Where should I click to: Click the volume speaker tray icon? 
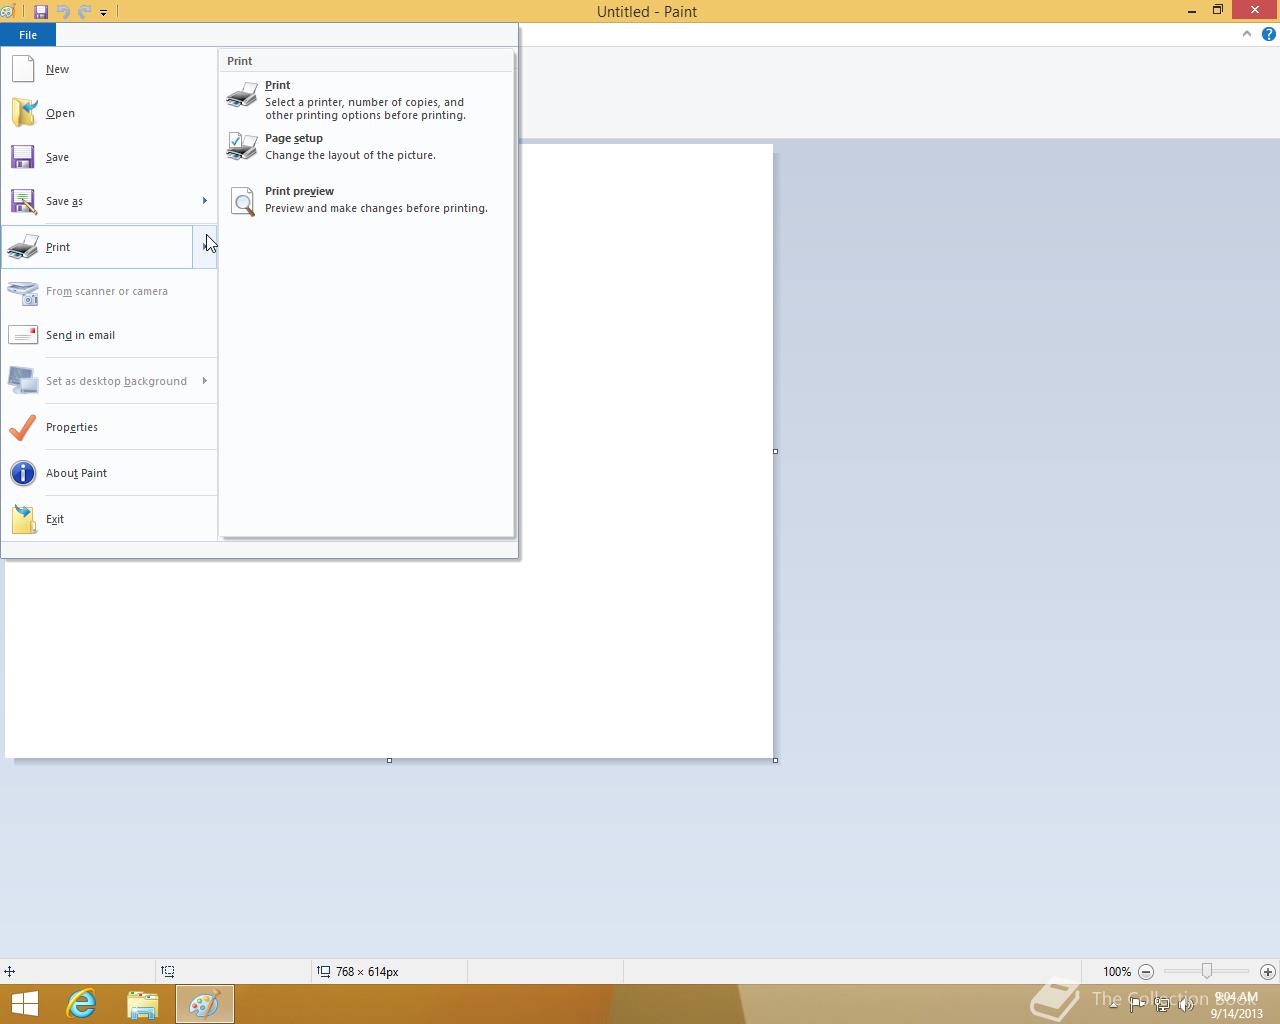coord(1186,1004)
